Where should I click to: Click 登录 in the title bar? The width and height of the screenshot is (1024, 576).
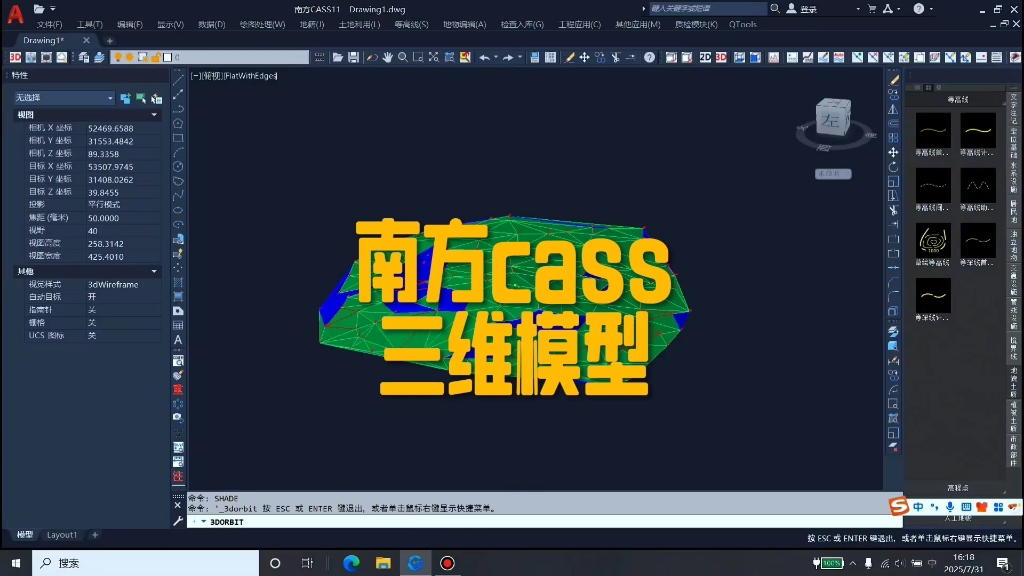pyautogui.click(x=806, y=8)
